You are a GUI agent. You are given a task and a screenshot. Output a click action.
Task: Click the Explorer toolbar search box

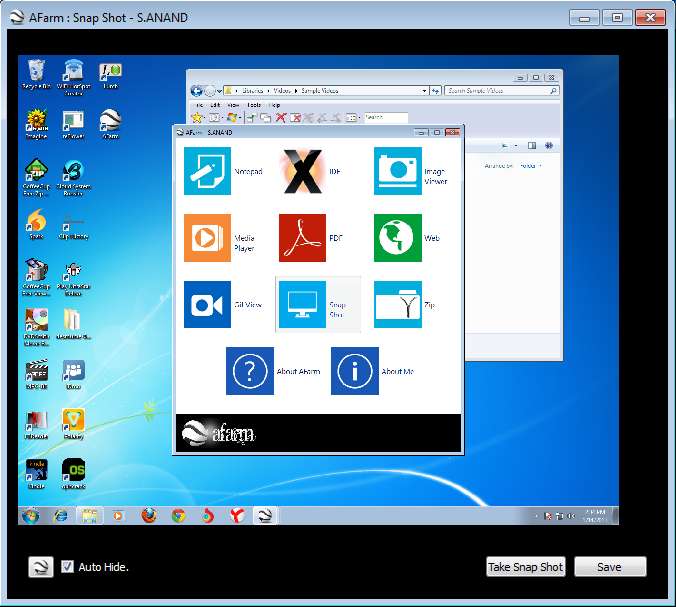click(x=386, y=117)
